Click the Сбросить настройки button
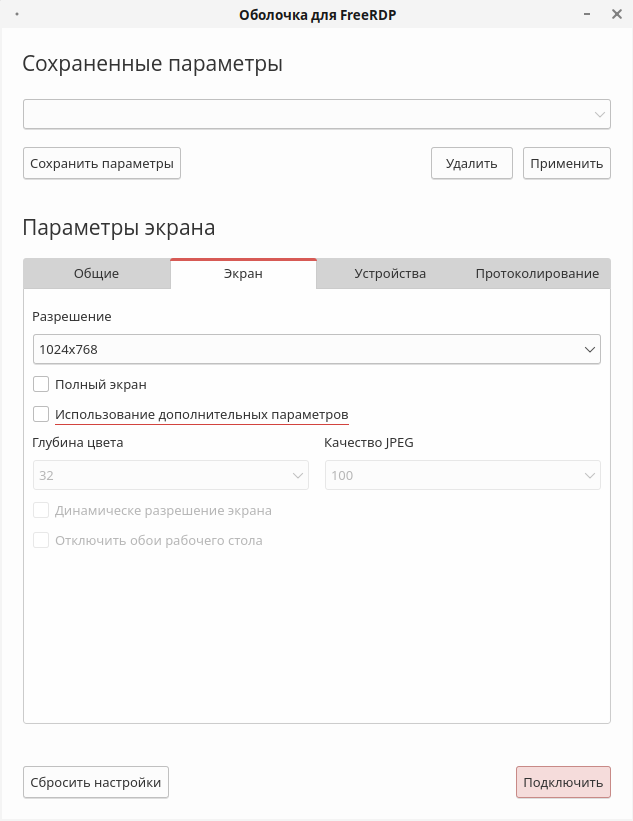Viewport: 633px width, 821px height. pos(96,782)
